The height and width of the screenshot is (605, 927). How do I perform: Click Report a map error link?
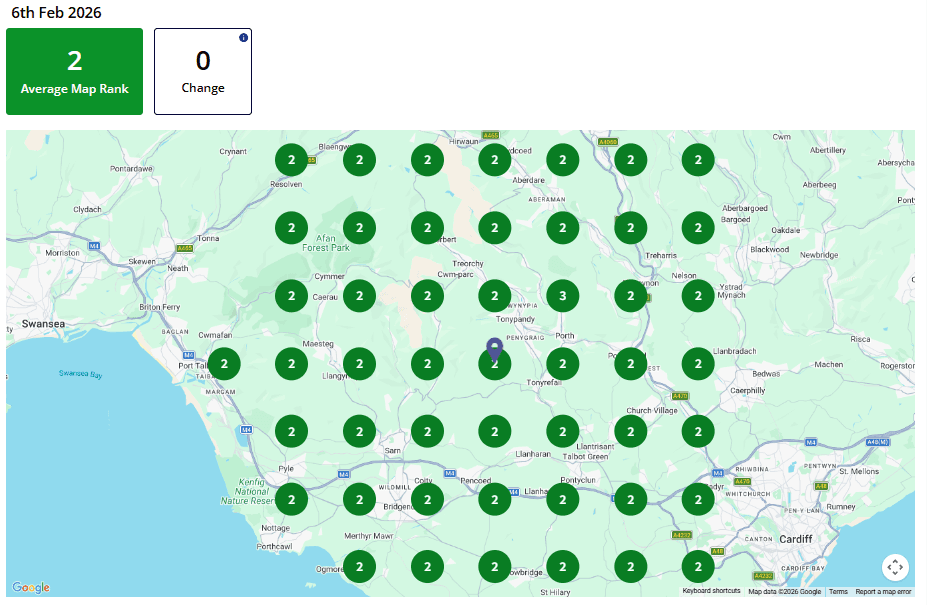point(883,592)
